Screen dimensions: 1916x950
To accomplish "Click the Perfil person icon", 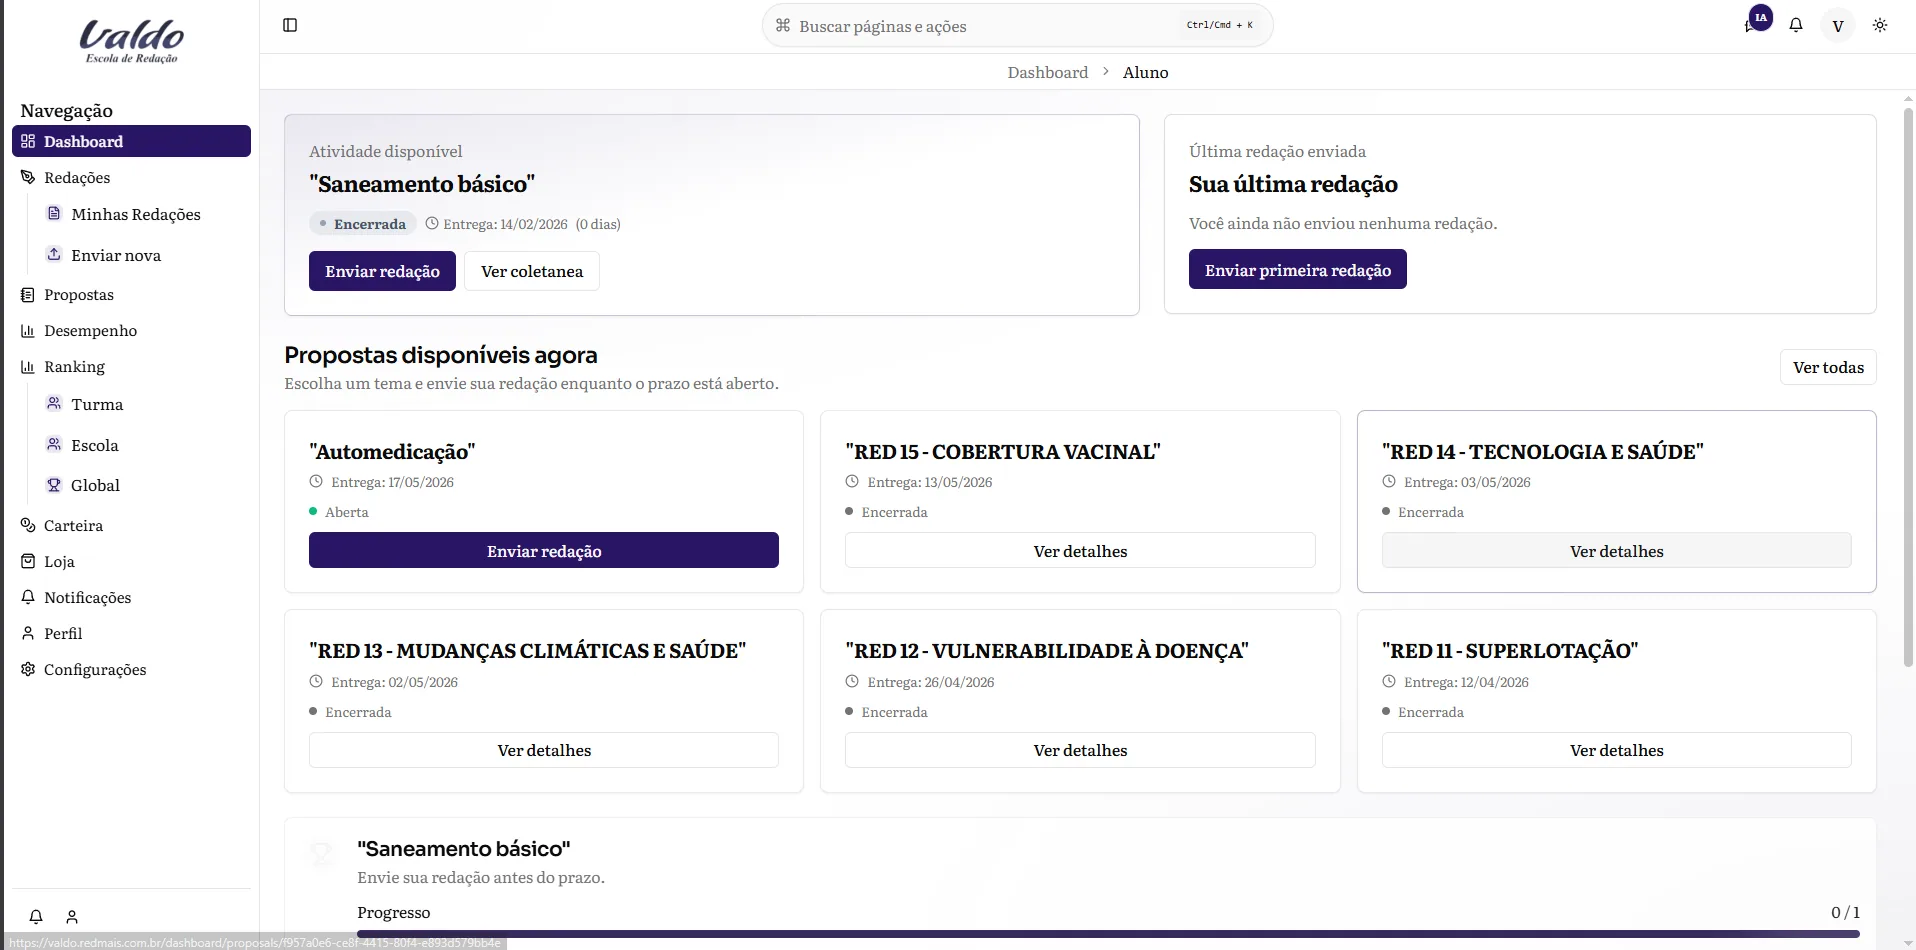I will (x=28, y=633).
